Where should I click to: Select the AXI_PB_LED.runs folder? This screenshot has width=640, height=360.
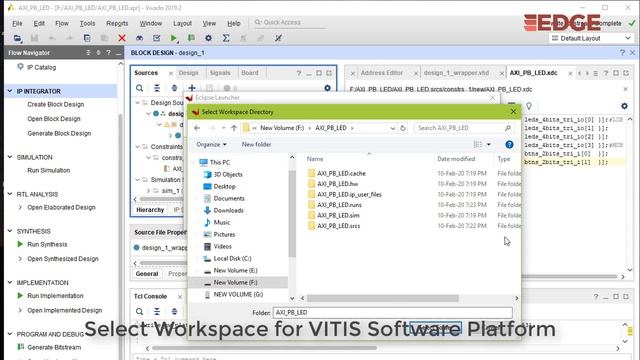[339, 205]
